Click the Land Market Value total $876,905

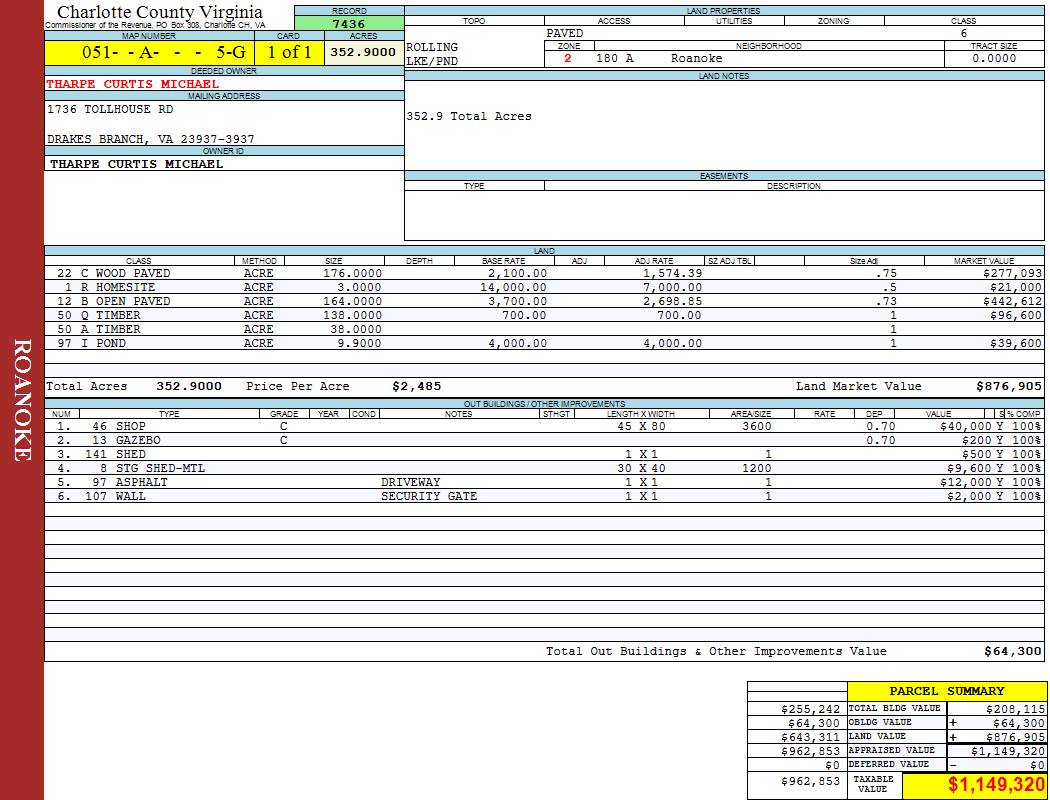pos(1008,386)
